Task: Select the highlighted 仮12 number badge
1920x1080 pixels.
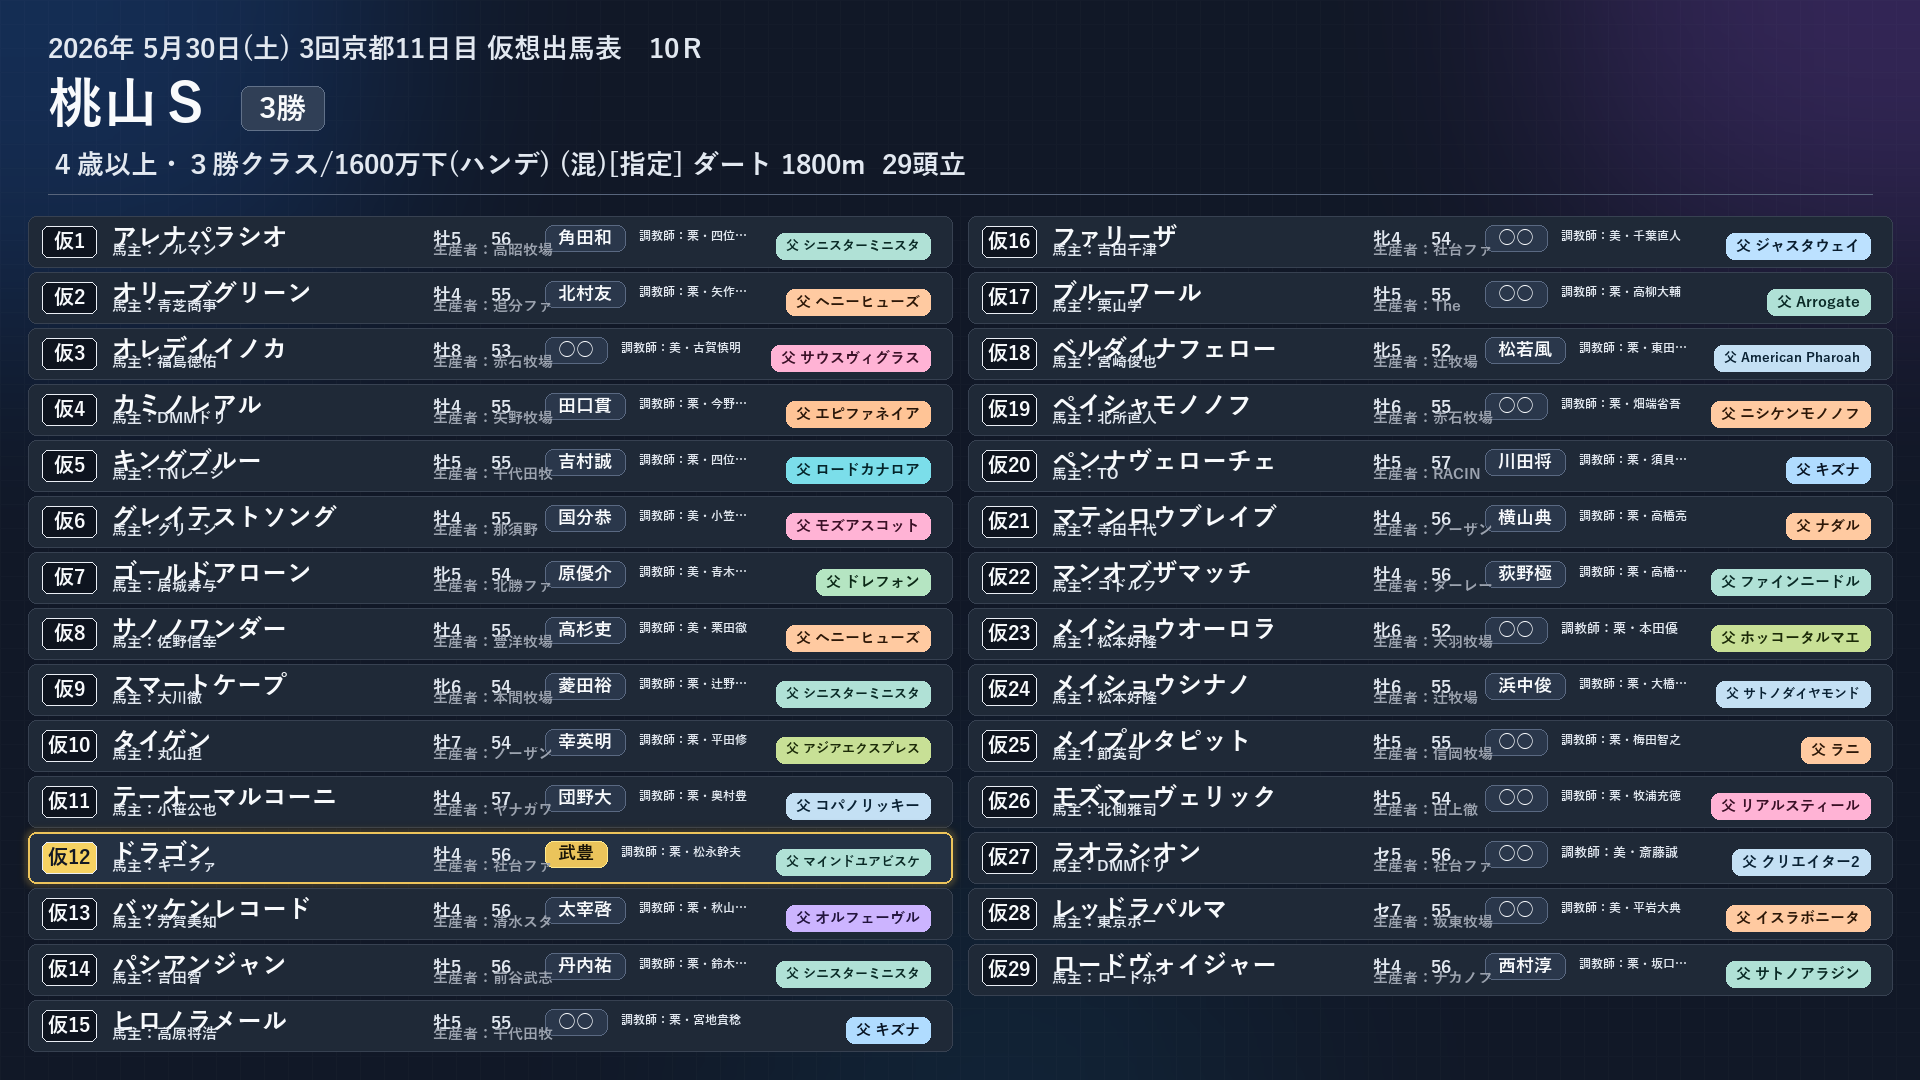Action: pos(70,858)
